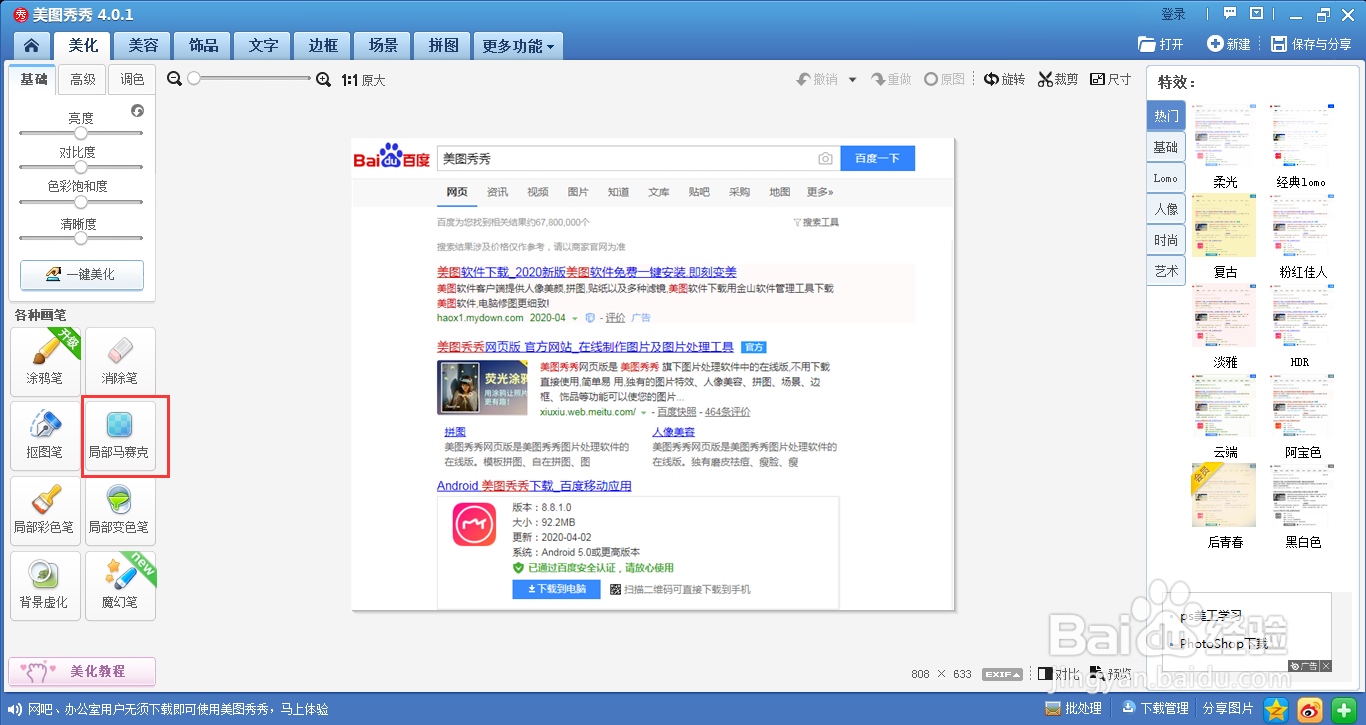Screen dimensions: 1366x725
Task: Apply the 柔光 effect thumbnail
Action: click(1224, 137)
